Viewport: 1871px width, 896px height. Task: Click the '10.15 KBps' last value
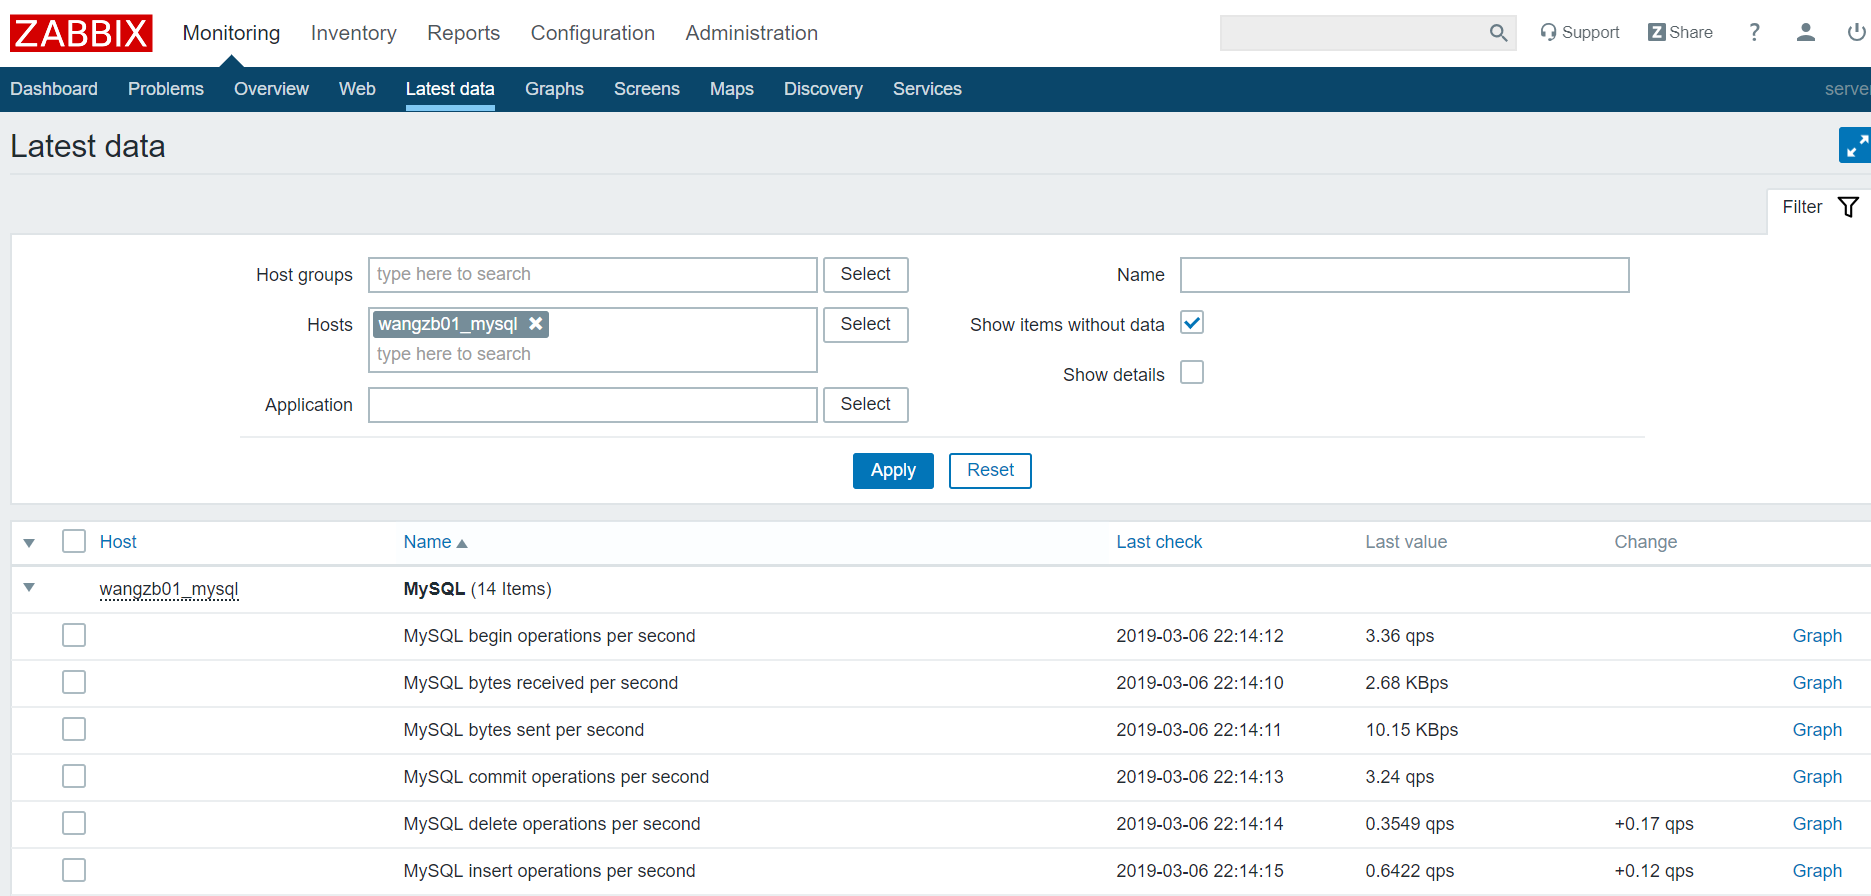(1412, 730)
